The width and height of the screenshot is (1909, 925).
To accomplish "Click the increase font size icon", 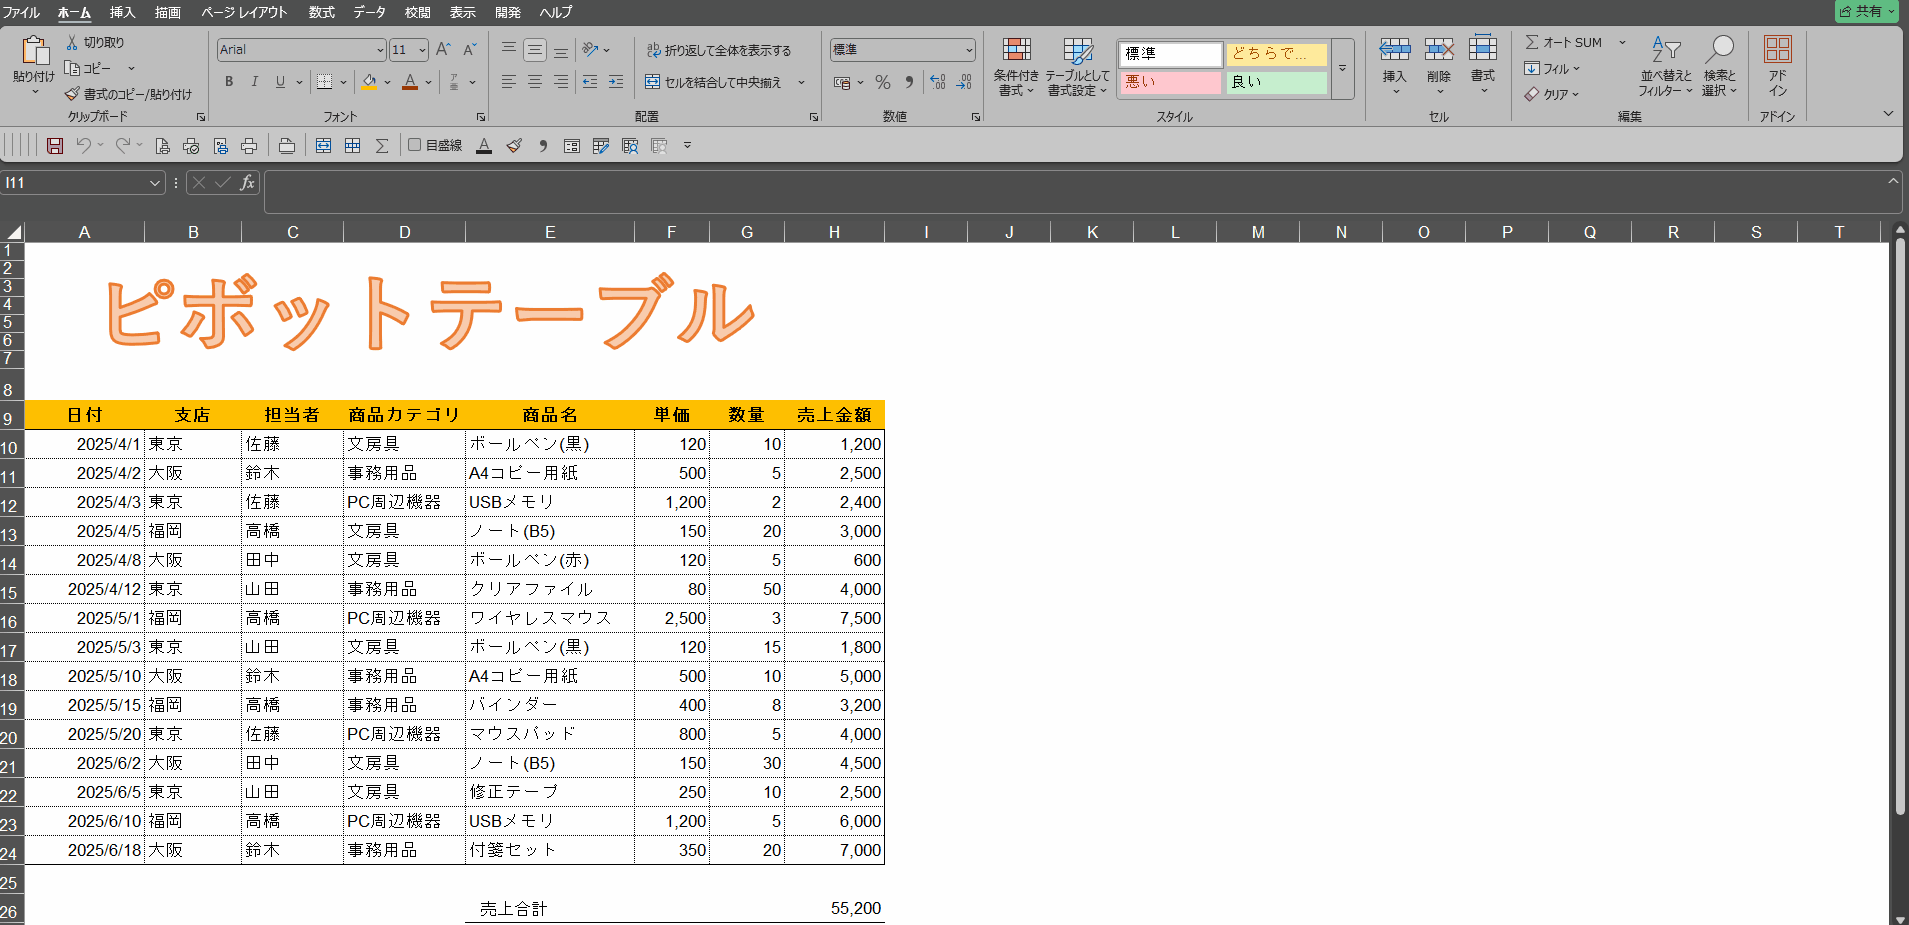I will (x=443, y=50).
